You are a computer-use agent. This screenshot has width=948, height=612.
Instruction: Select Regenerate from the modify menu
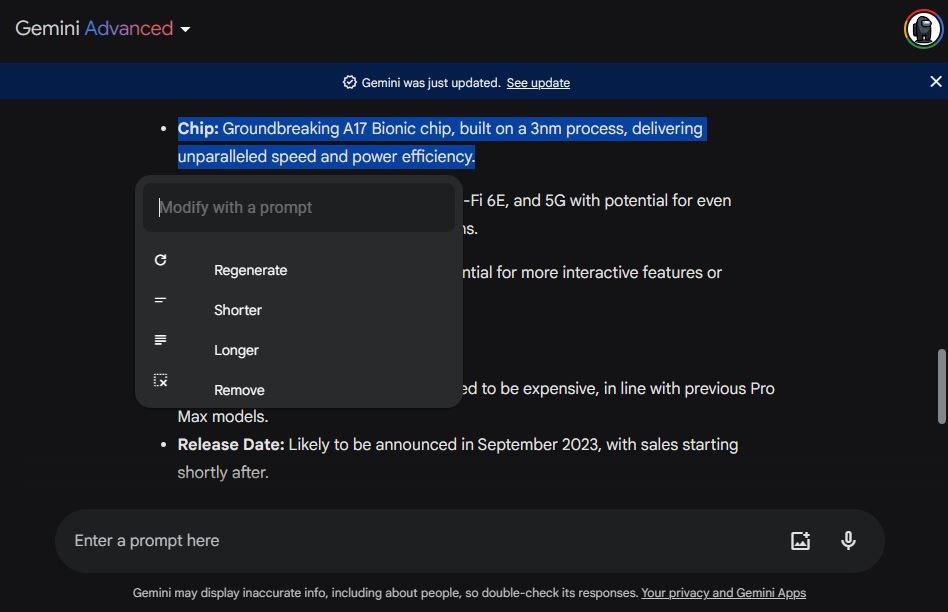pyautogui.click(x=250, y=270)
